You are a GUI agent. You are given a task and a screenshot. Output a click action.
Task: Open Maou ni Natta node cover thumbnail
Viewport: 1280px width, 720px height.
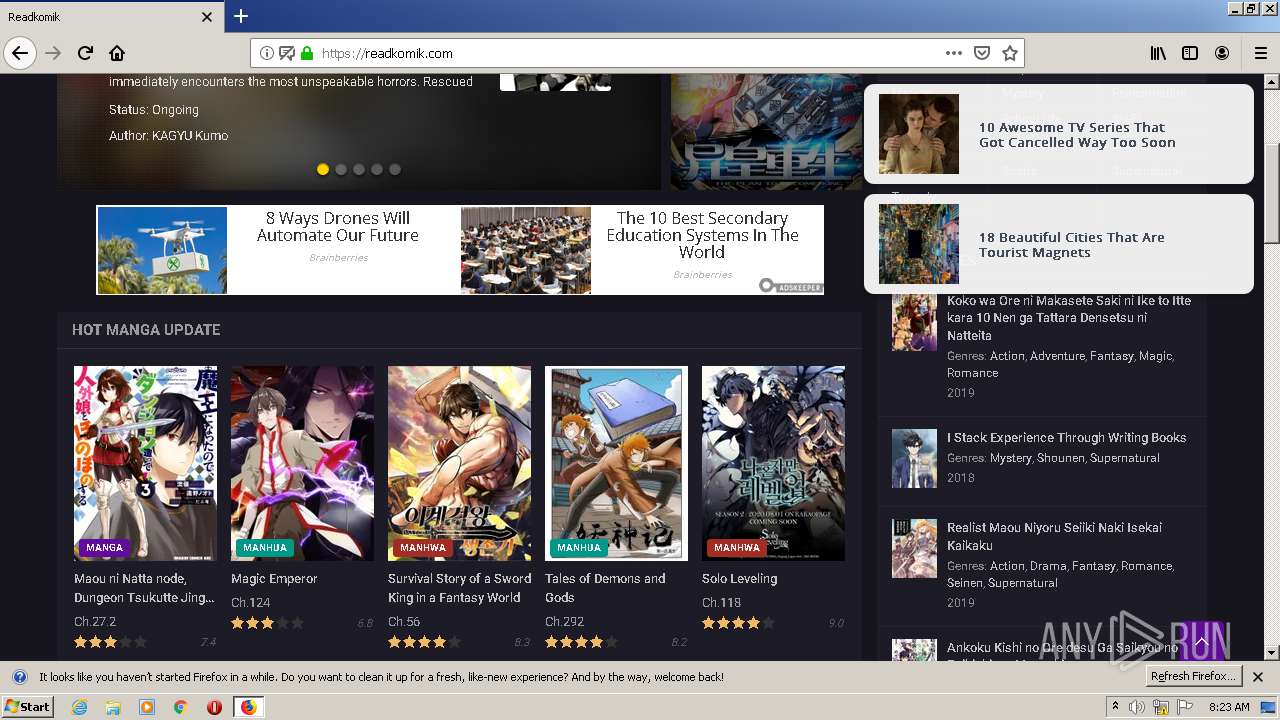[x=145, y=463]
